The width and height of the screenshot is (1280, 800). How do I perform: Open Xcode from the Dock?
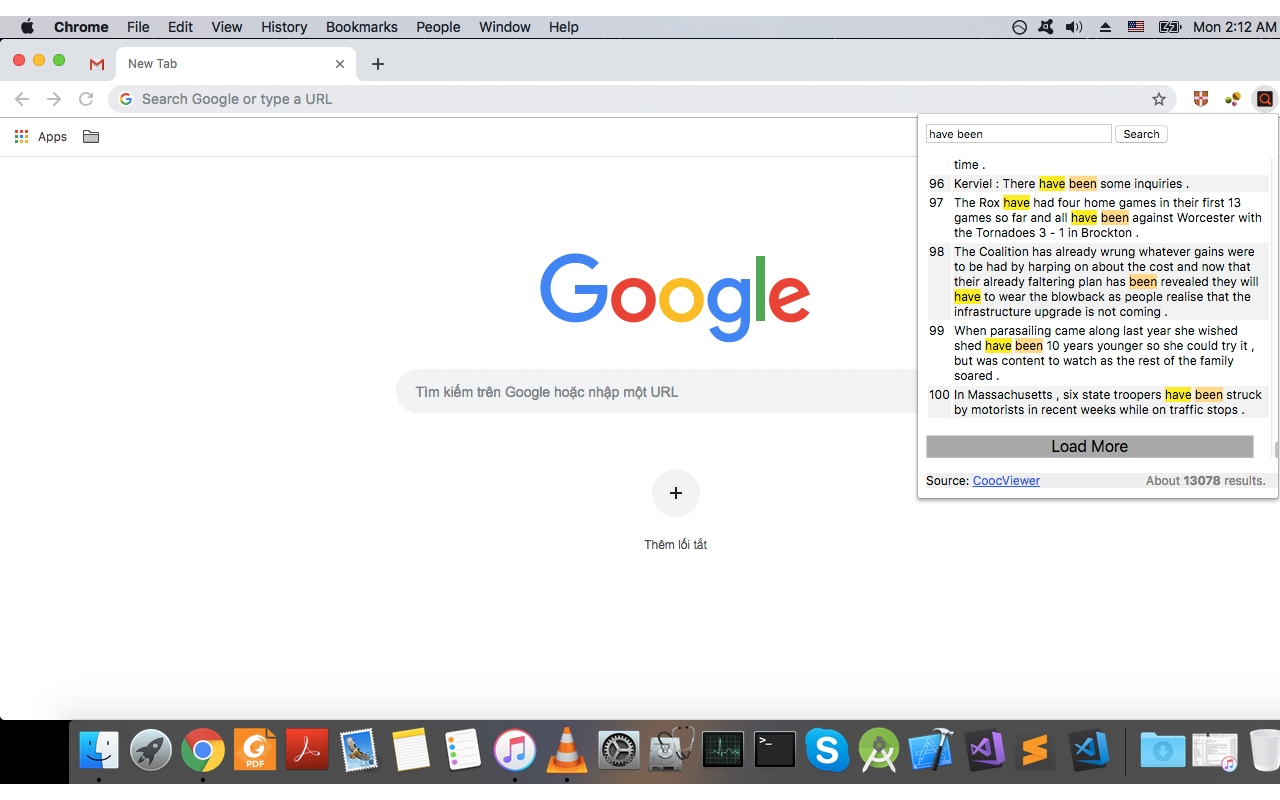coord(931,750)
